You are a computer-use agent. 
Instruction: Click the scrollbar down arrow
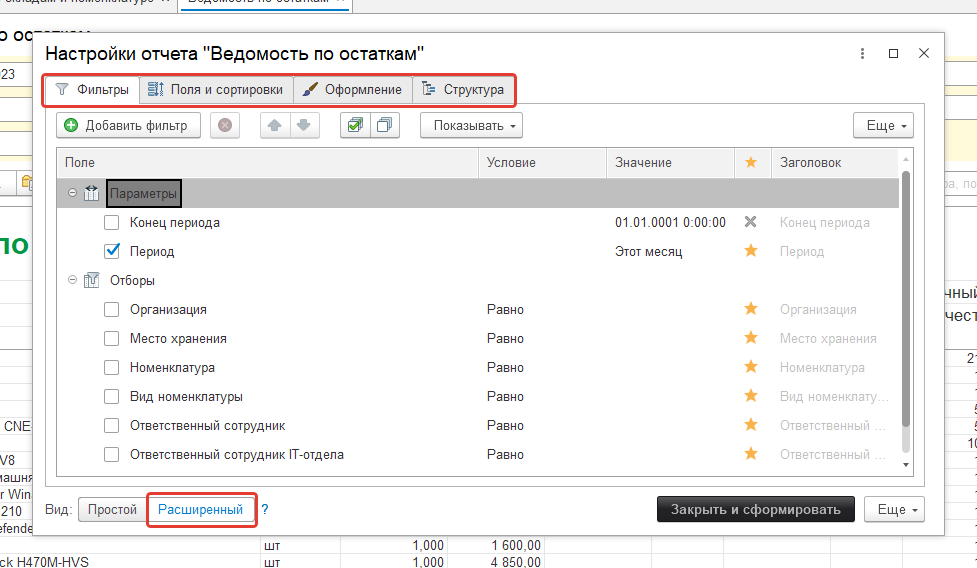[x=906, y=465]
